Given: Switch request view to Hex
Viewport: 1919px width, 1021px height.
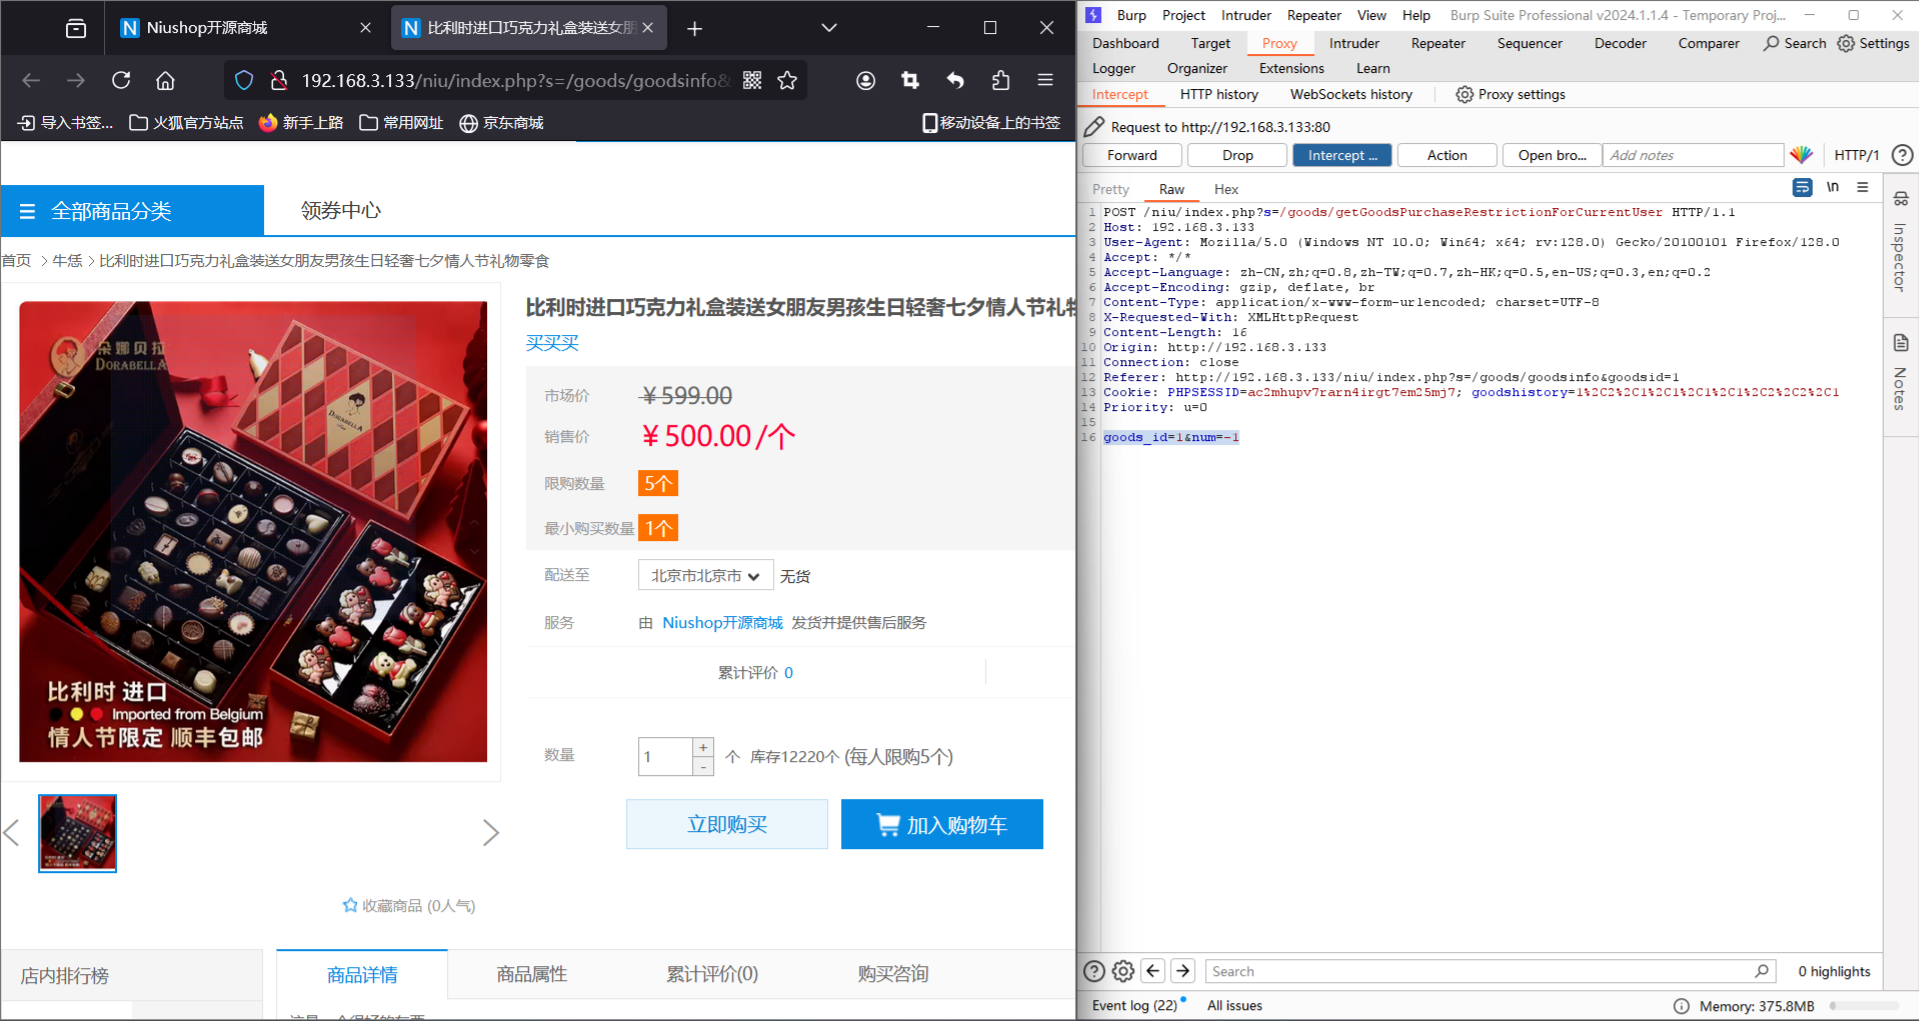Looking at the screenshot, I should pyautogui.click(x=1226, y=189).
